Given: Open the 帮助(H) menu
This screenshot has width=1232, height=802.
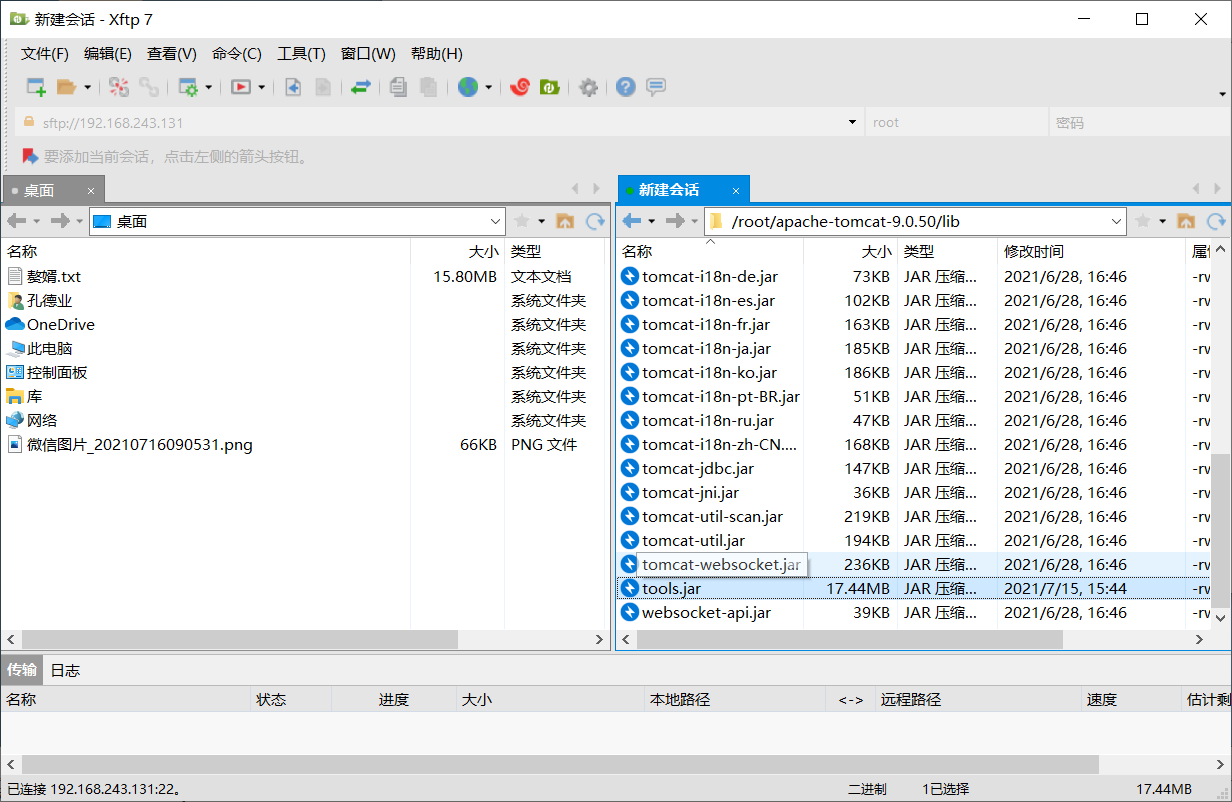Looking at the screenshot, I should click(437, 54).
